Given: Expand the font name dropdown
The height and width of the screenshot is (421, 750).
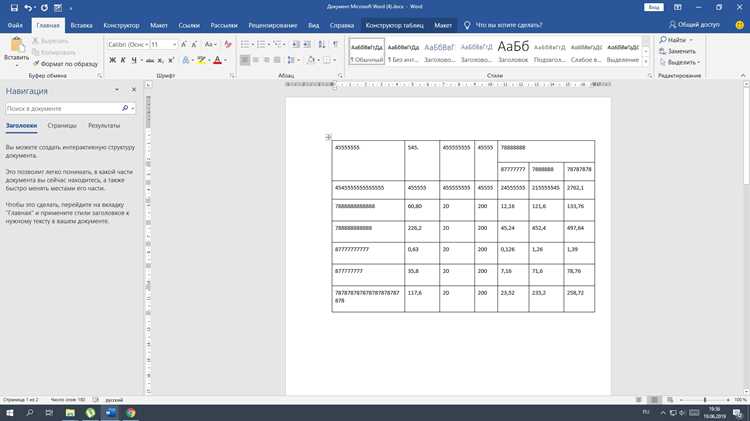Looking at the screenshot, I should coord(147,44).
